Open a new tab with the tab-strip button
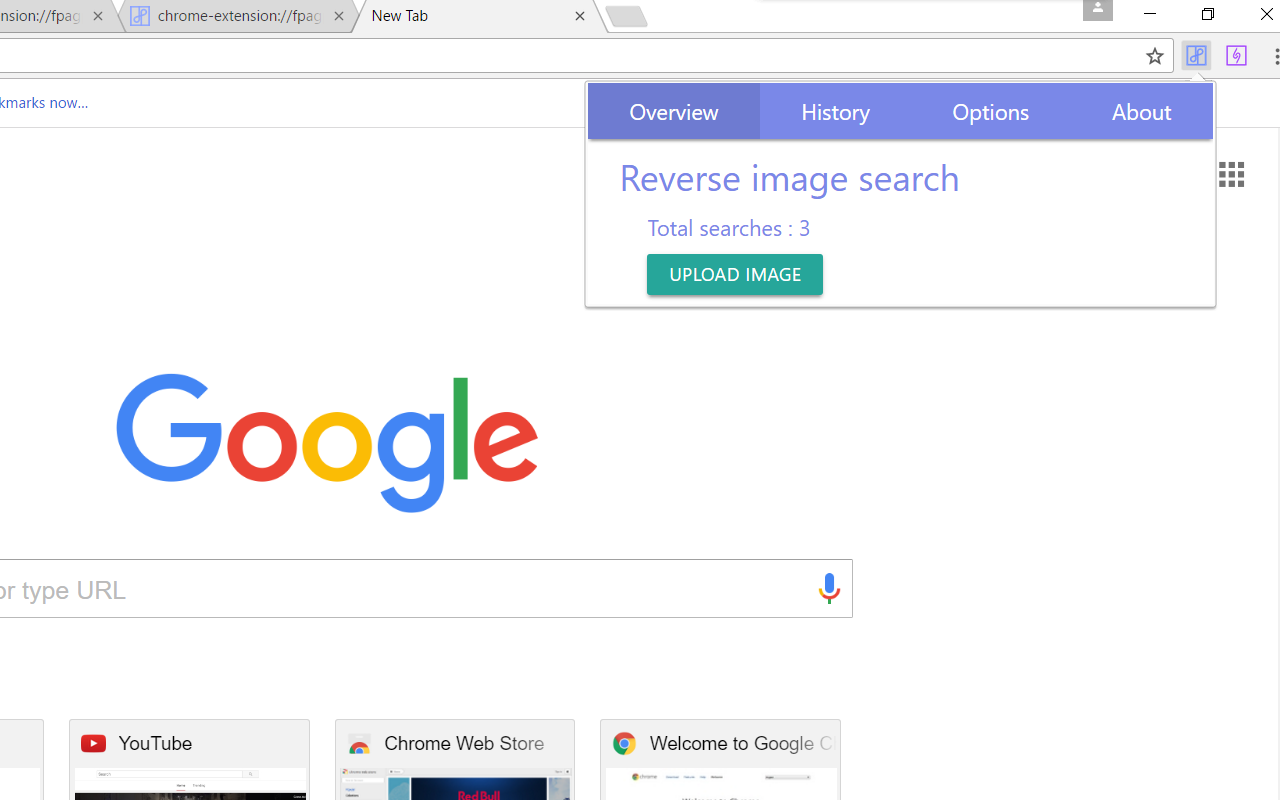 pyautogui.click(x=627, y=16)
